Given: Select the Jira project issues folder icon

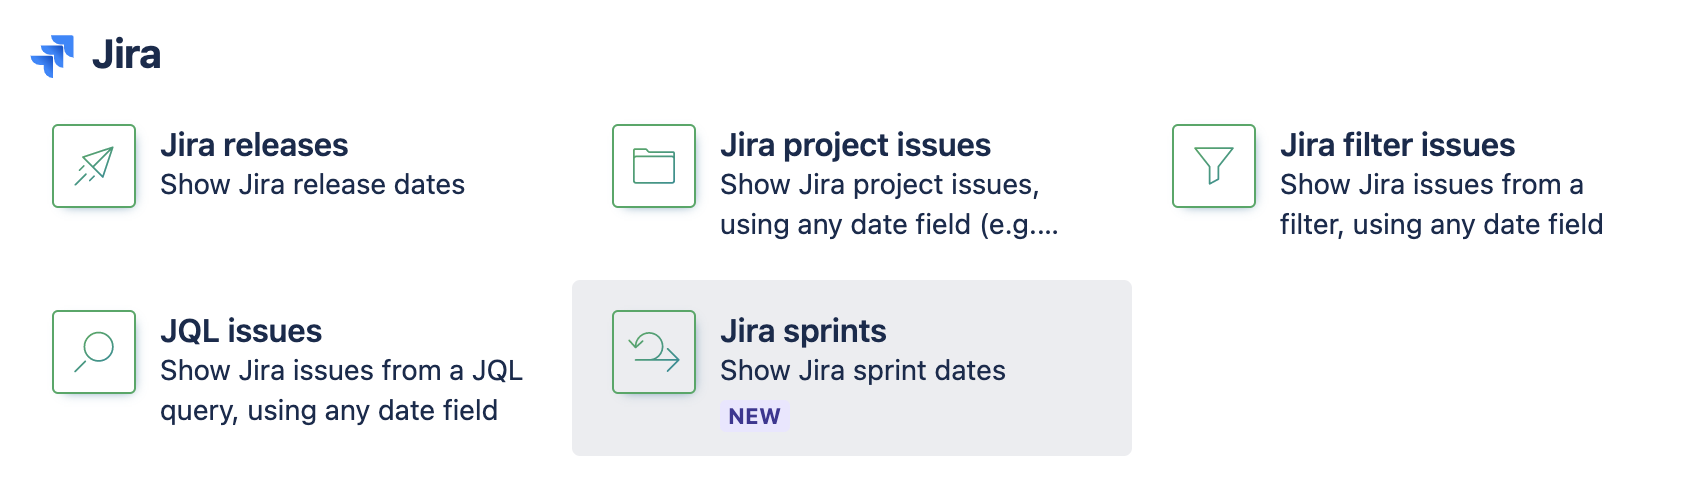Looking at the screenshot, I should [x=654, y=166].
